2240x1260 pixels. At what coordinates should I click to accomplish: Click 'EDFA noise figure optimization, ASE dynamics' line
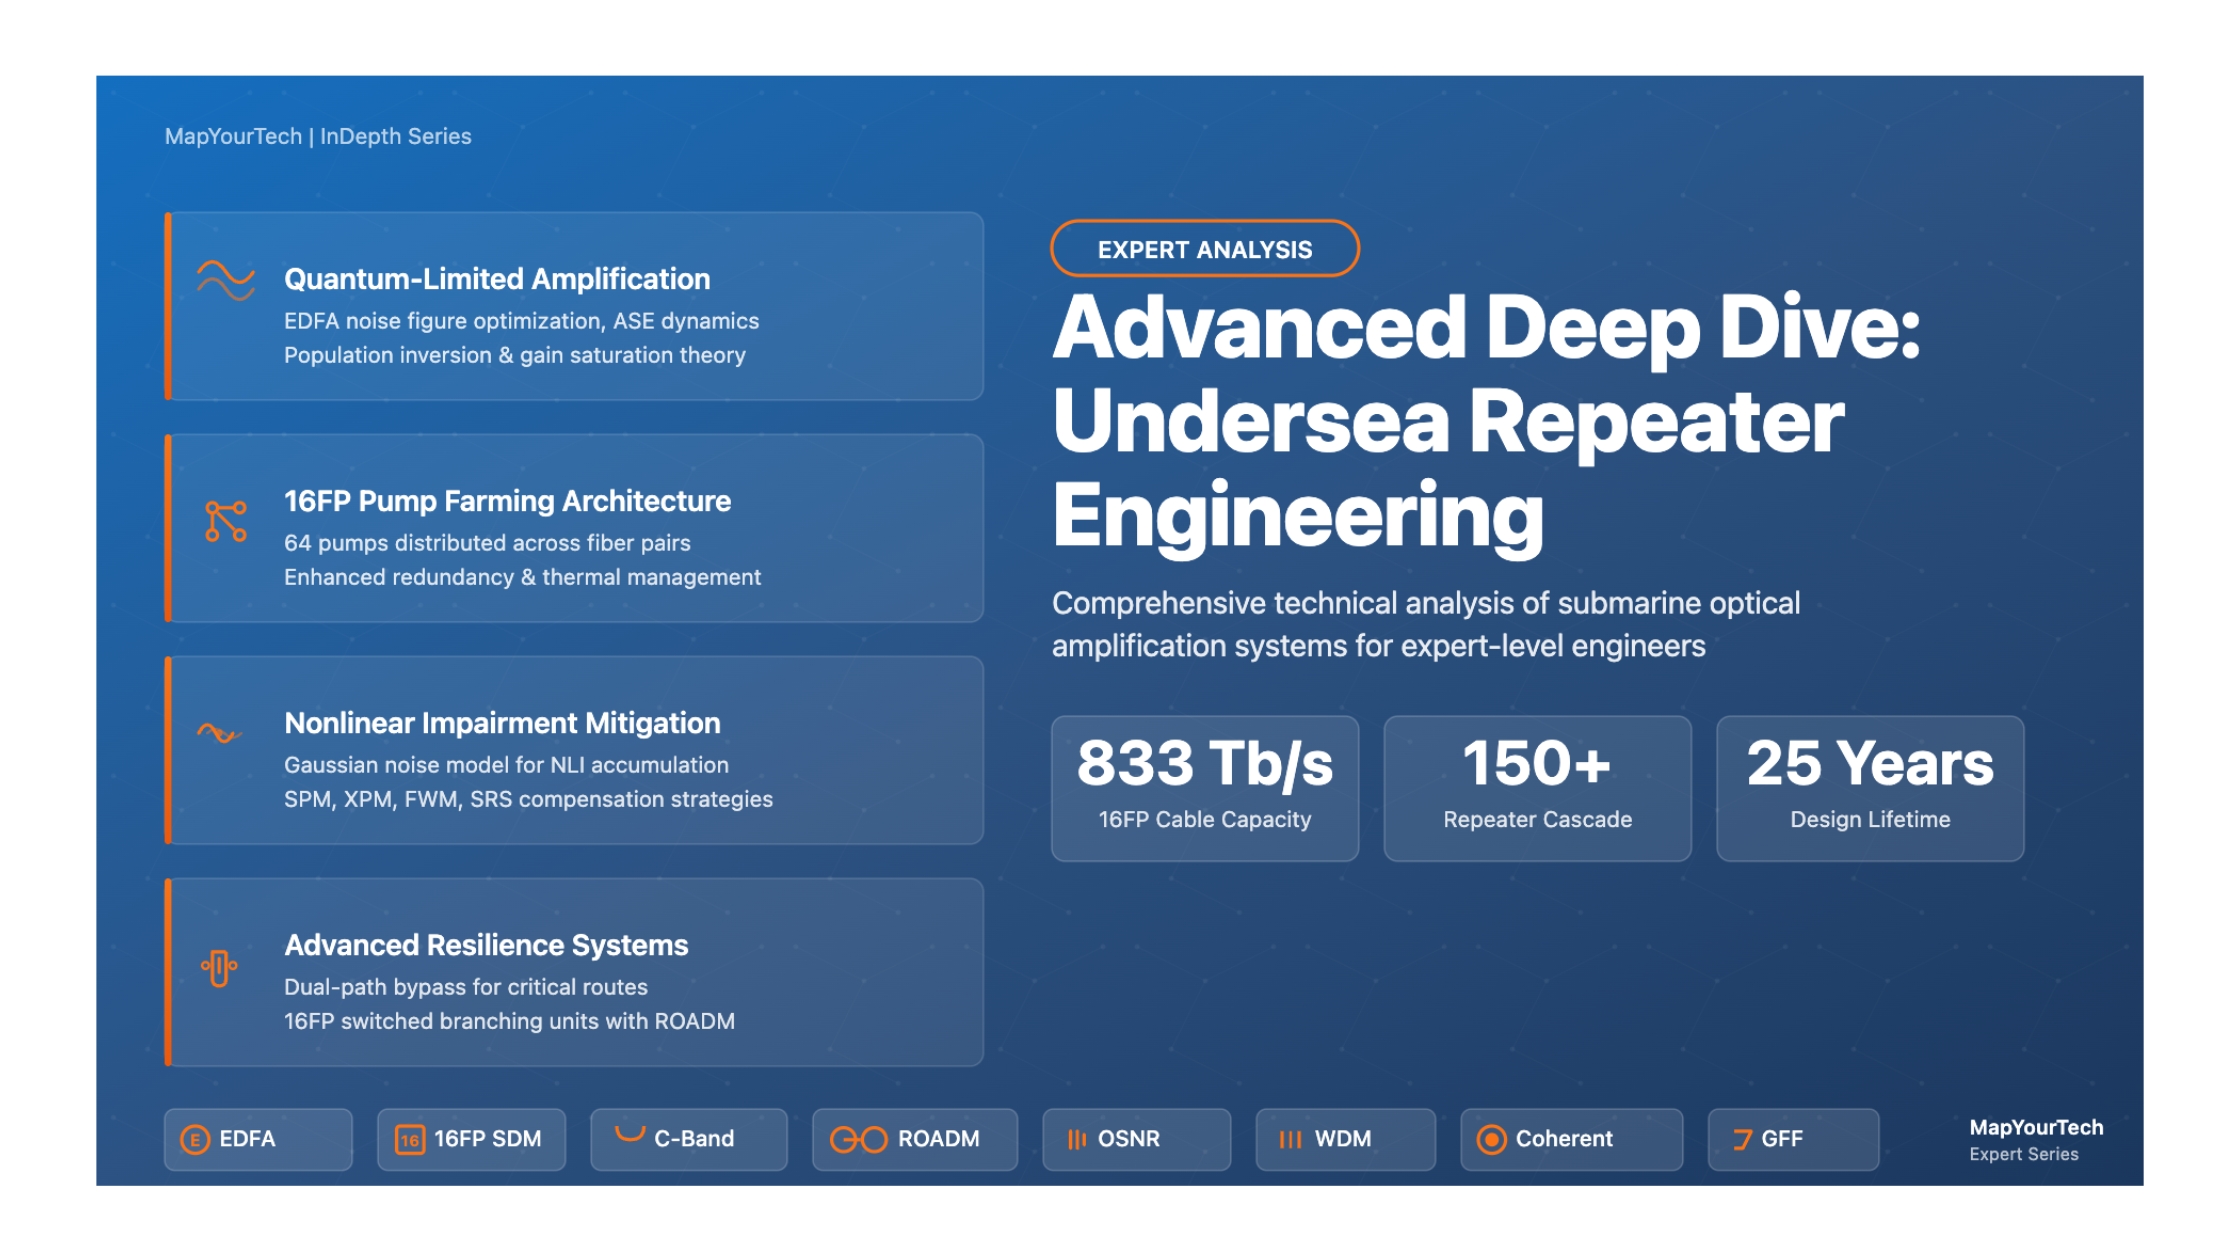521,321
